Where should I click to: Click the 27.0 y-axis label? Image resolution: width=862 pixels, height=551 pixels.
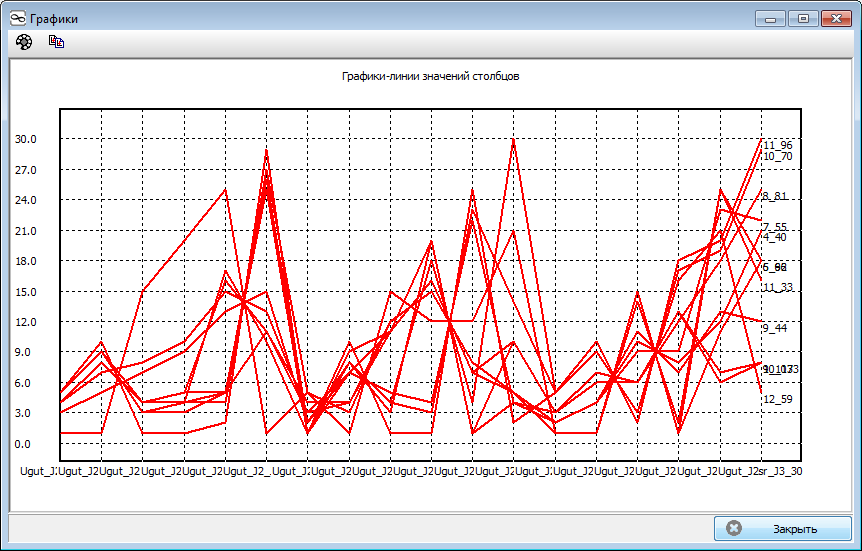tap(26, 170)
